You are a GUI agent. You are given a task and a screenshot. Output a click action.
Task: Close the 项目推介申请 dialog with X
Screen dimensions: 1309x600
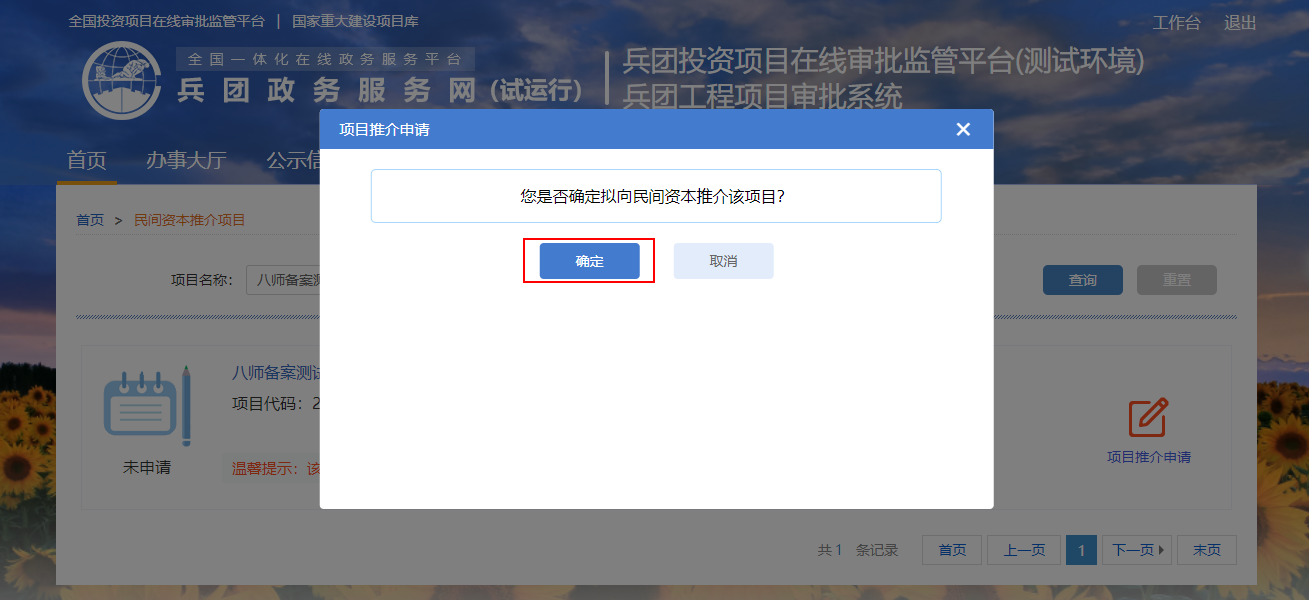(963, 129)
